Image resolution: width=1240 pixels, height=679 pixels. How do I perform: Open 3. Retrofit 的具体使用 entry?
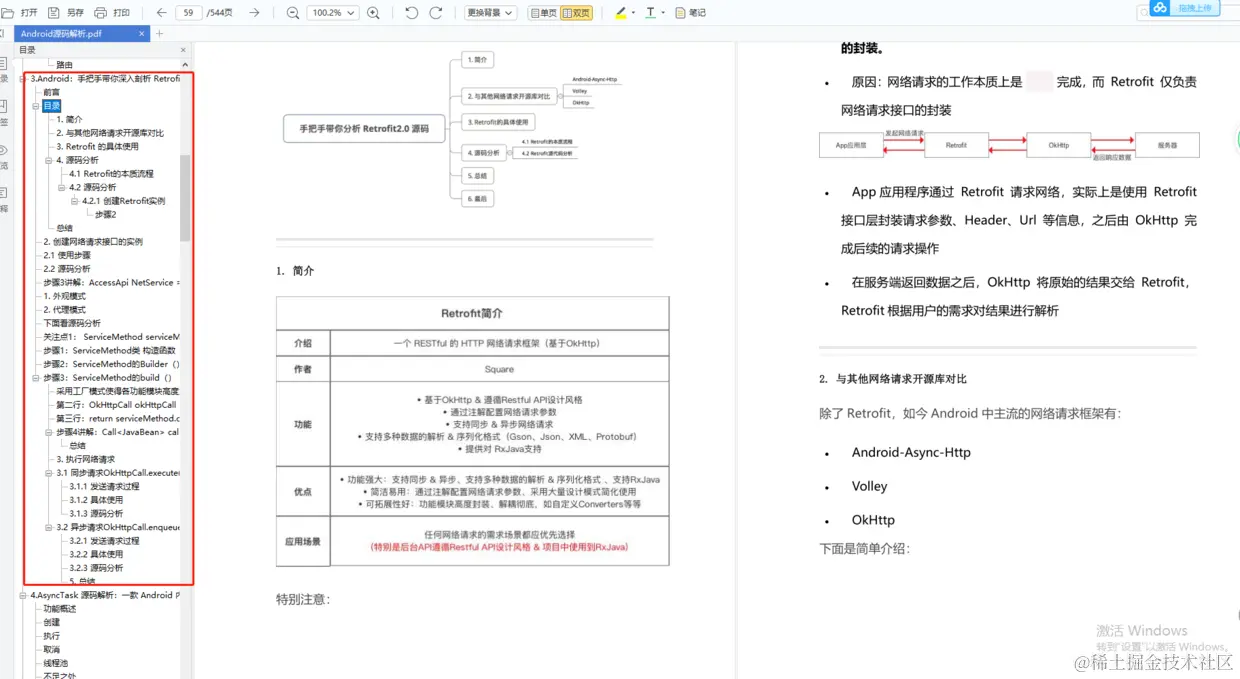[97, 146]
